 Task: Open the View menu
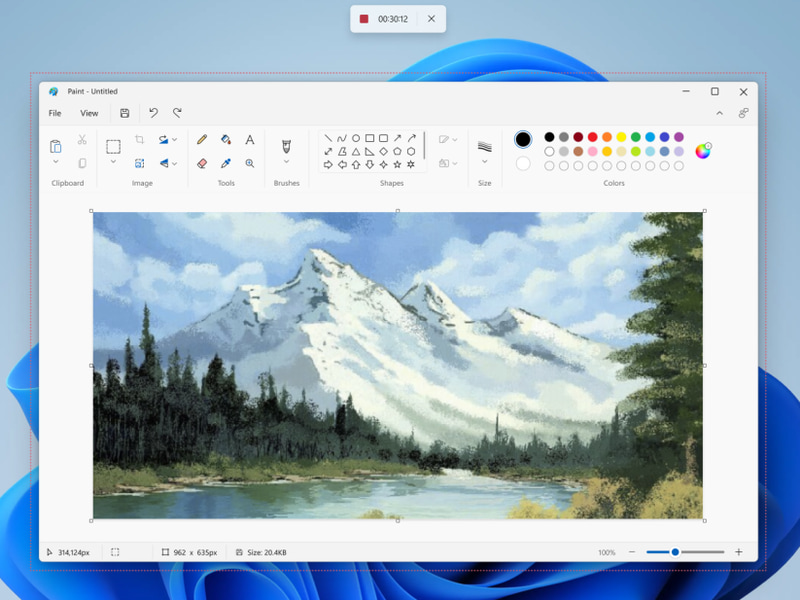pos(89,113)
